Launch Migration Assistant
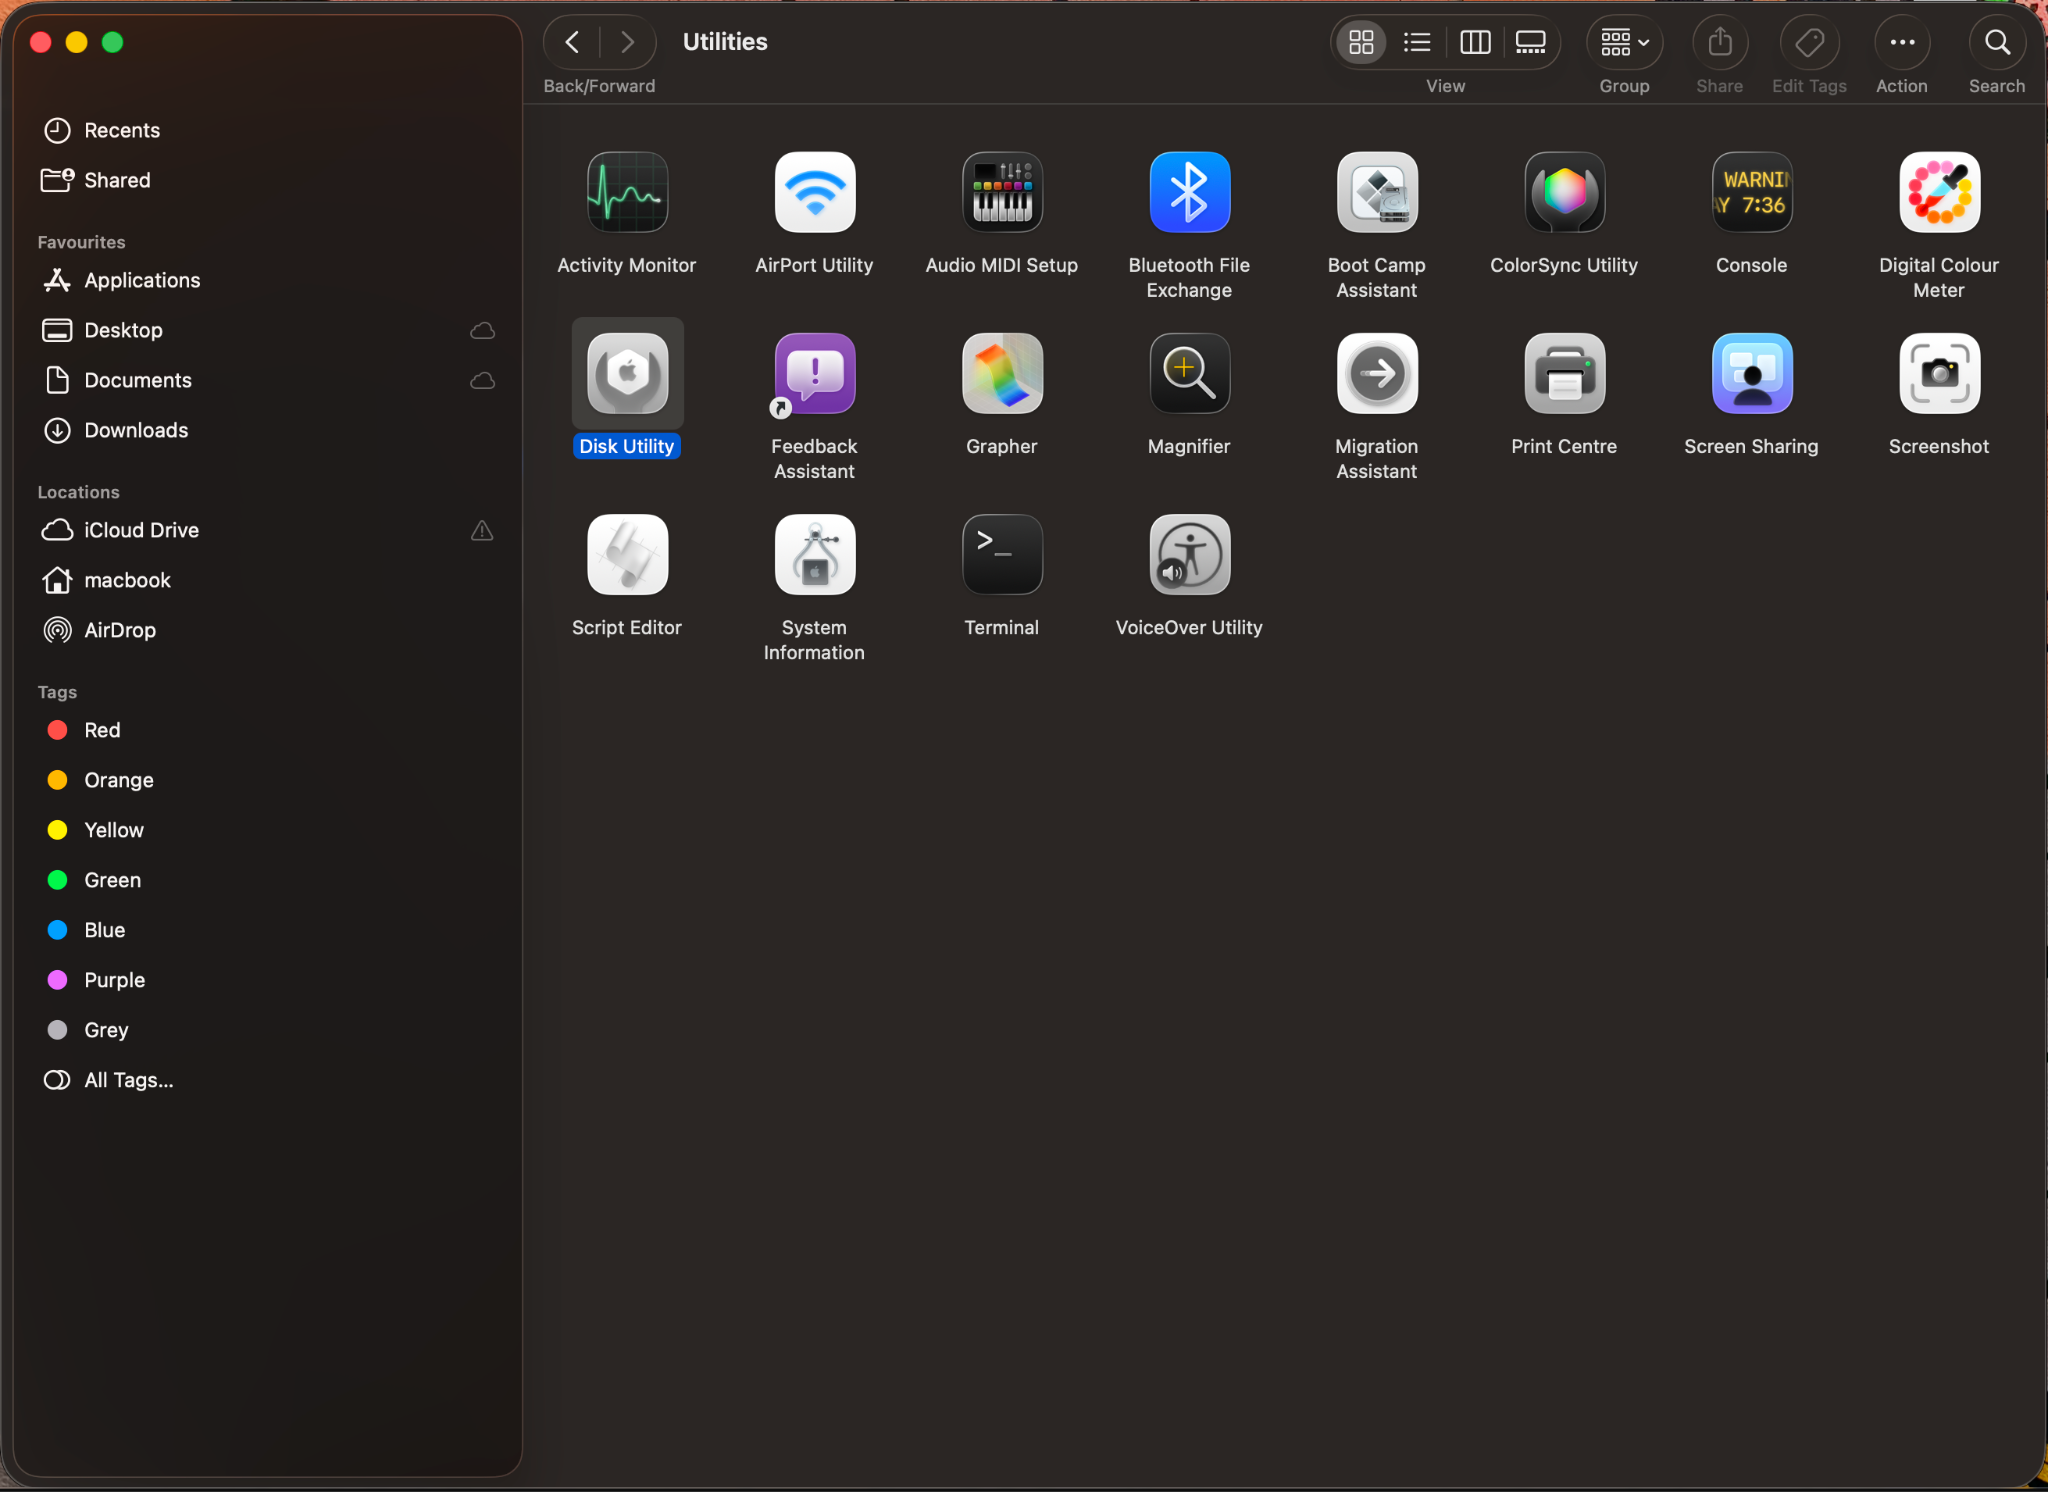 1376,374
